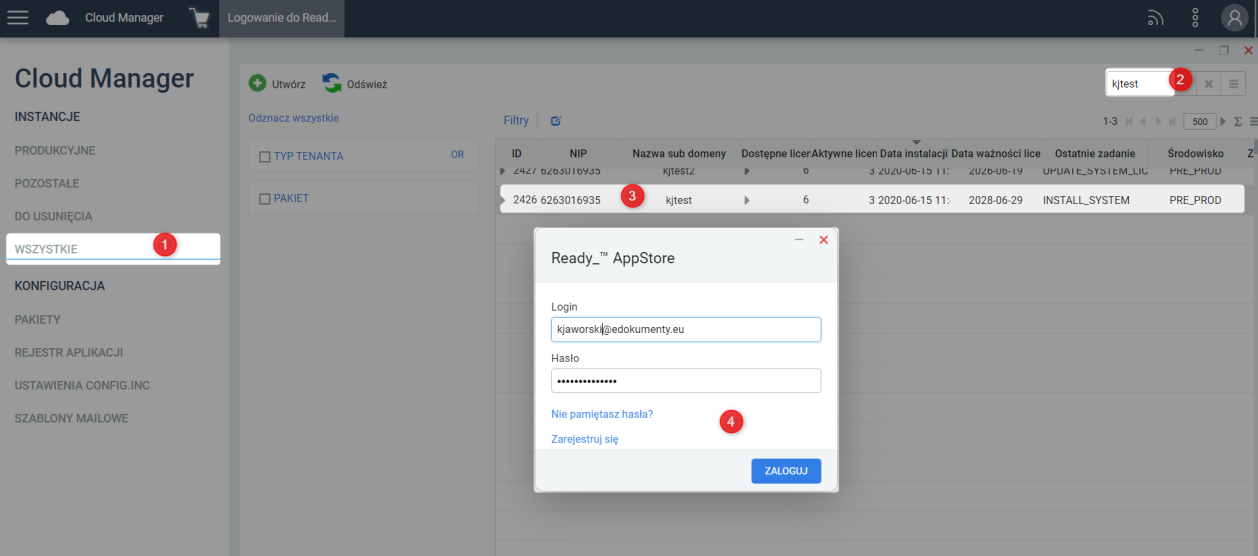Open POZOSTAŁE instances section

coord(47,184)
